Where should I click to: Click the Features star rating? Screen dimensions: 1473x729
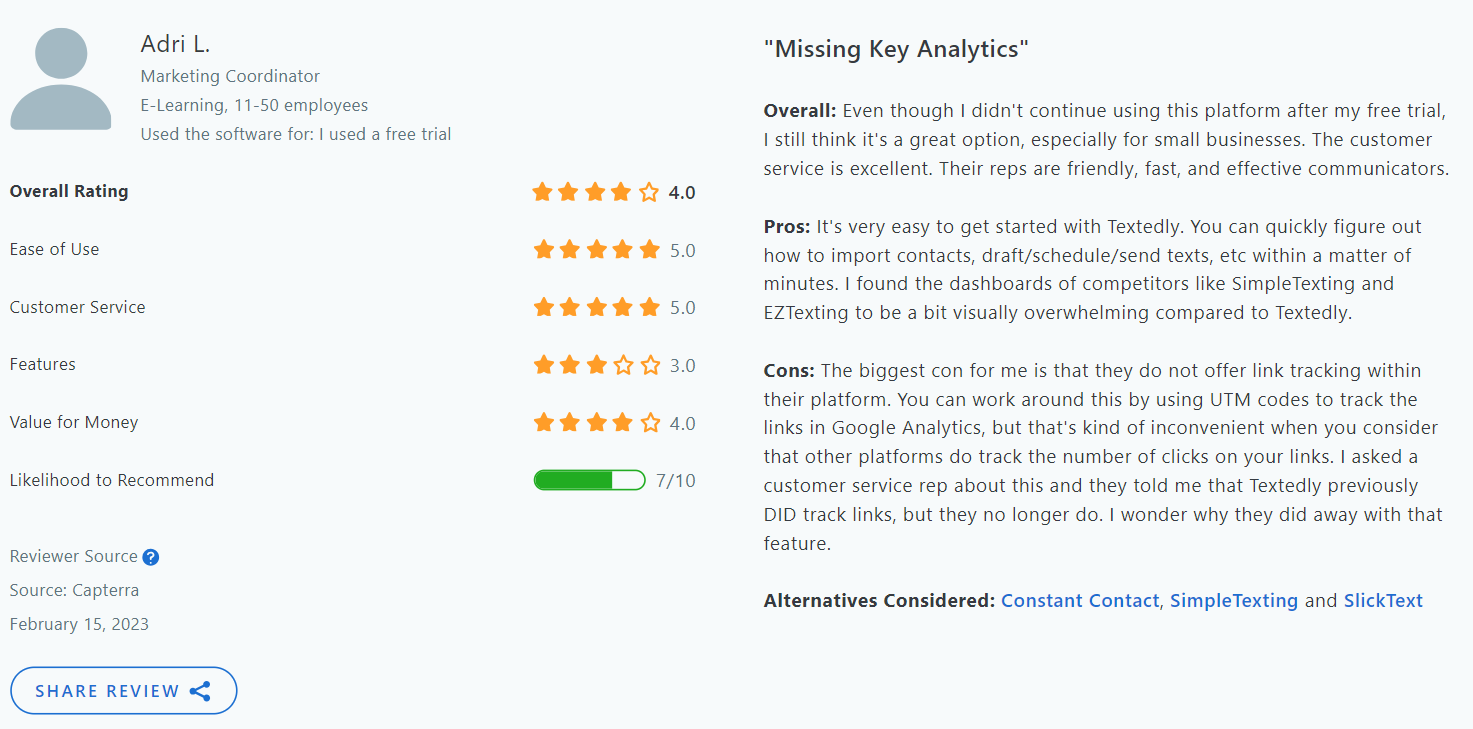click(596, 365)
